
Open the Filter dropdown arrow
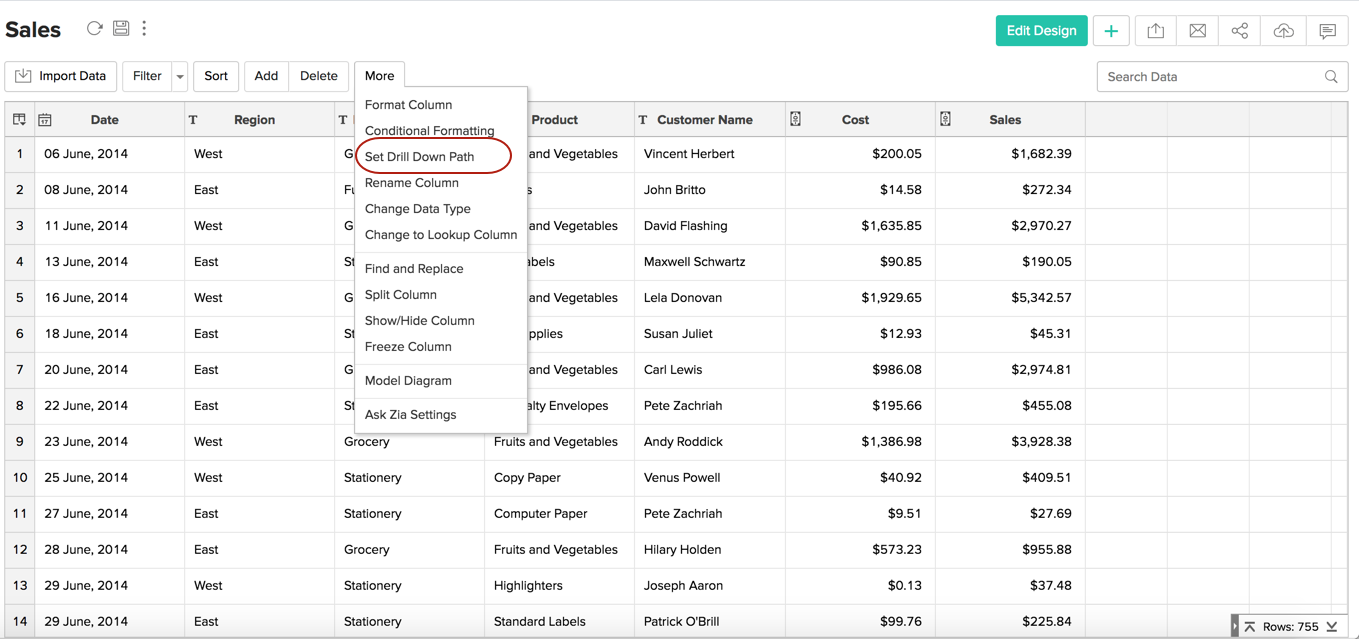(180, 76)
